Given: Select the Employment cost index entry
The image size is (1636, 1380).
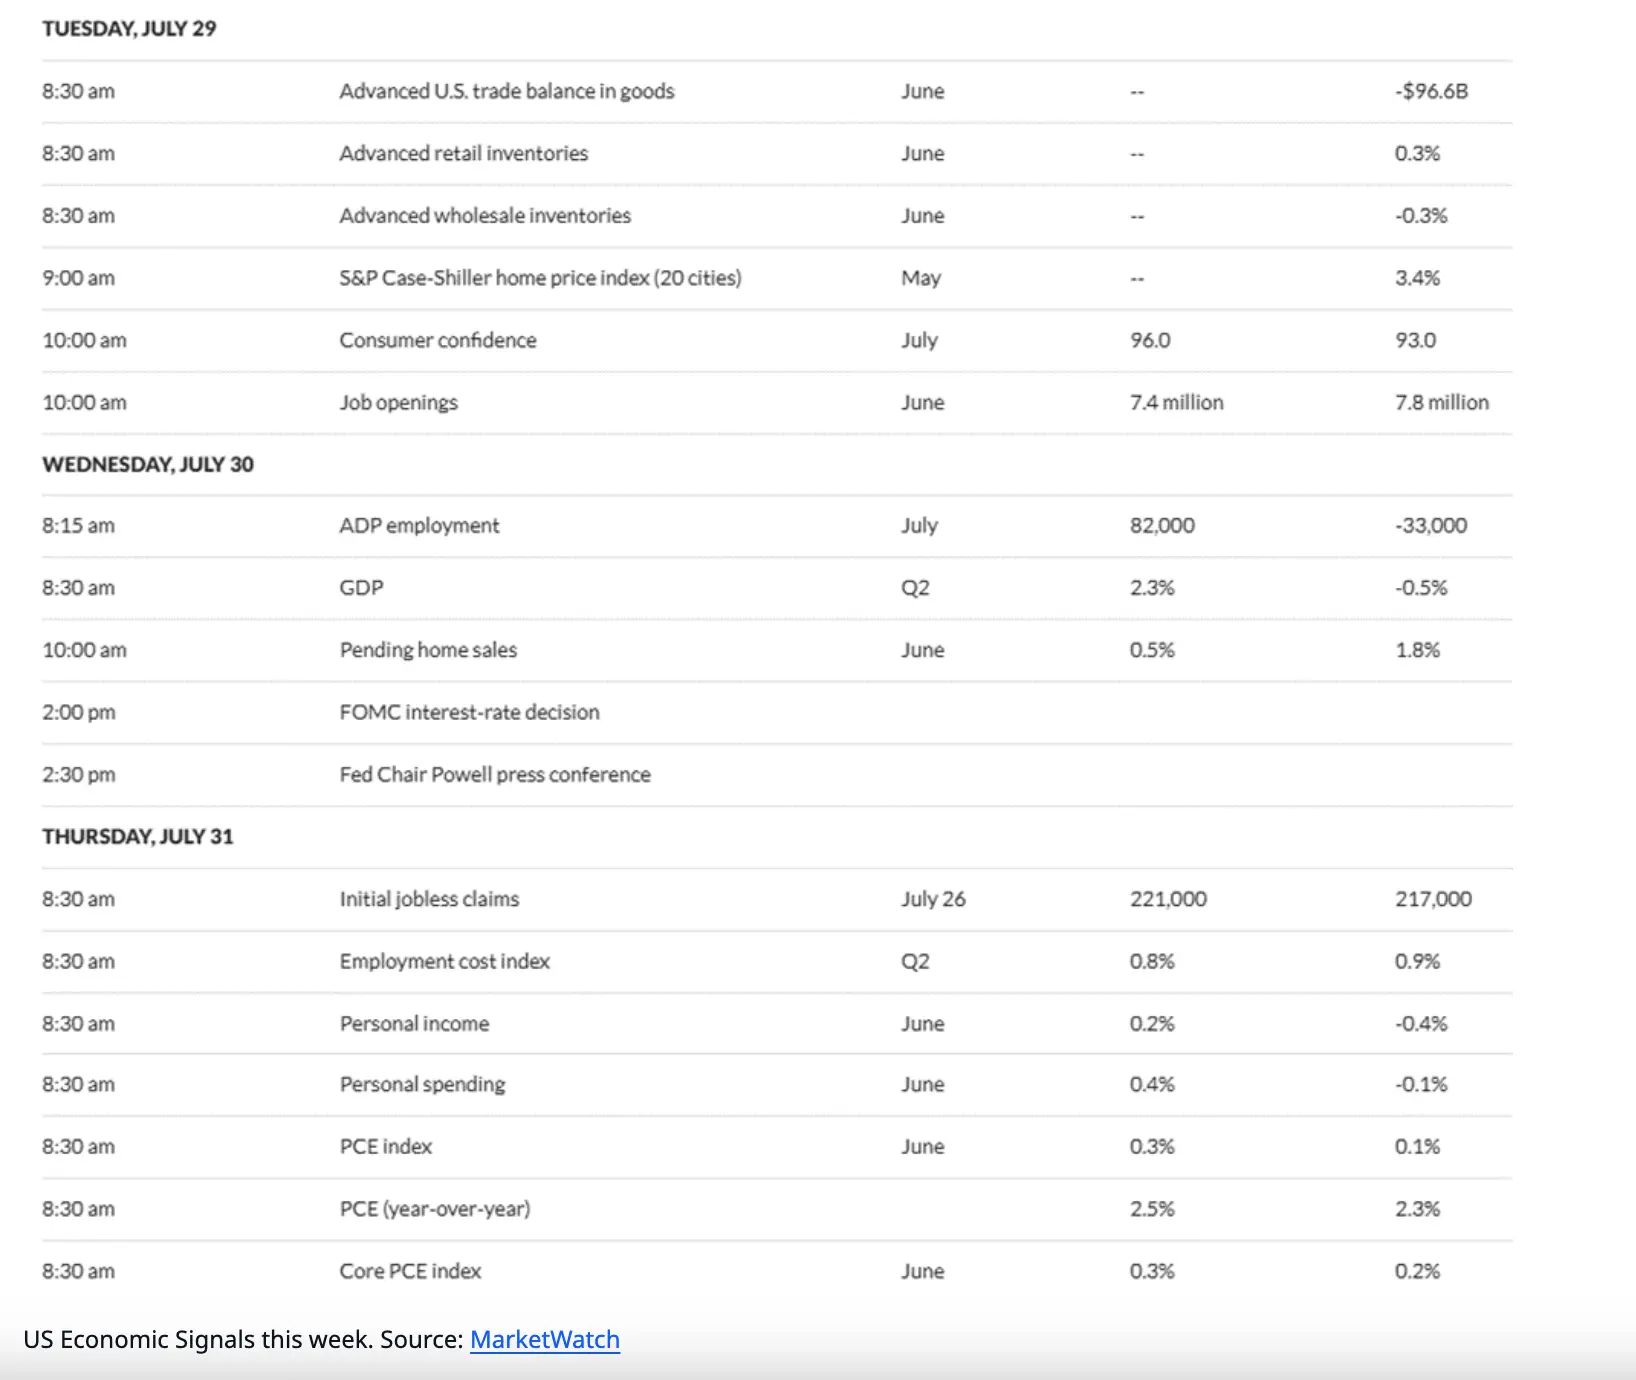Looking at the screenshot, I should (x=444, y=961).
